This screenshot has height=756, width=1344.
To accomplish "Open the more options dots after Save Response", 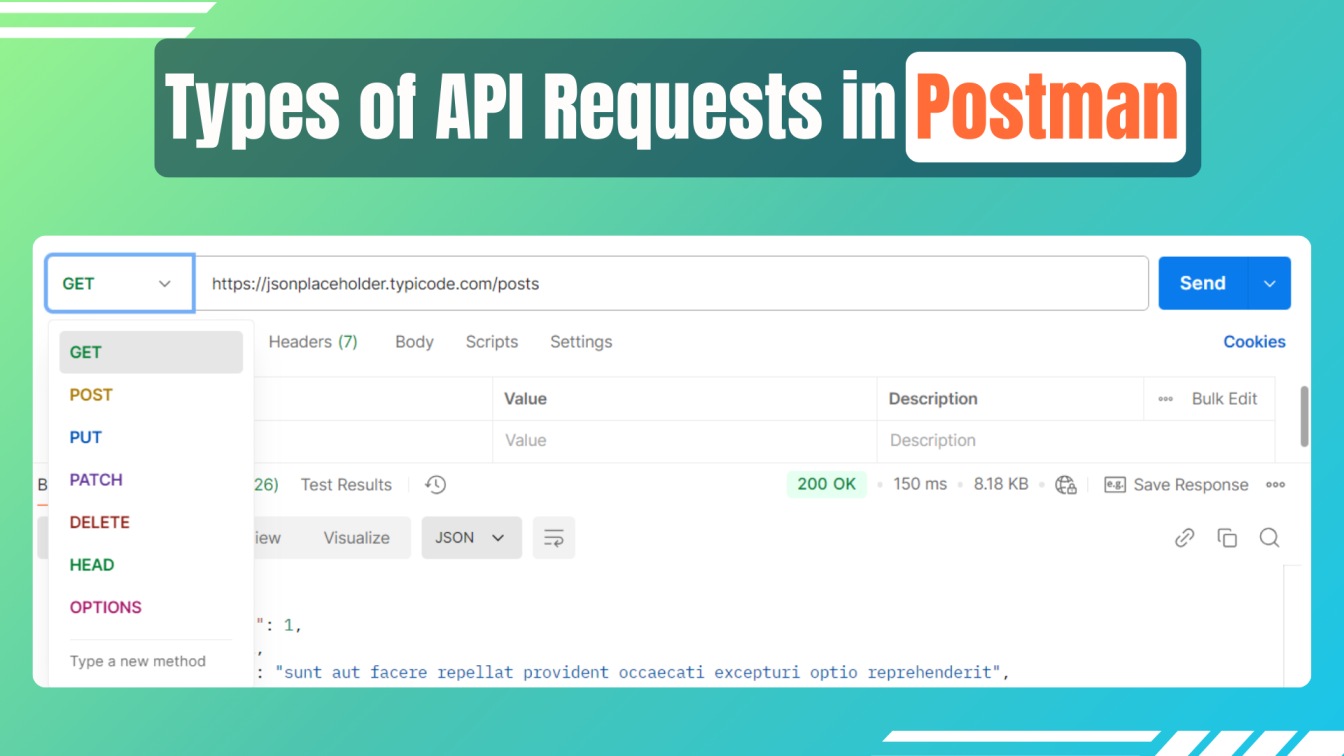I will (1275, 485).
